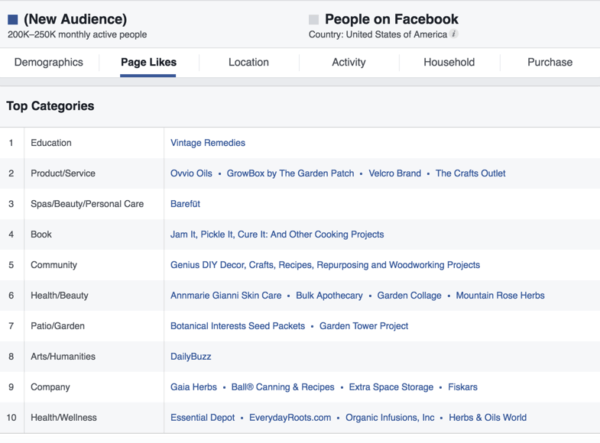Click the Bulk Apothecary link
Image resolution: width=600 pixels, height=443 pixels.
329,295
